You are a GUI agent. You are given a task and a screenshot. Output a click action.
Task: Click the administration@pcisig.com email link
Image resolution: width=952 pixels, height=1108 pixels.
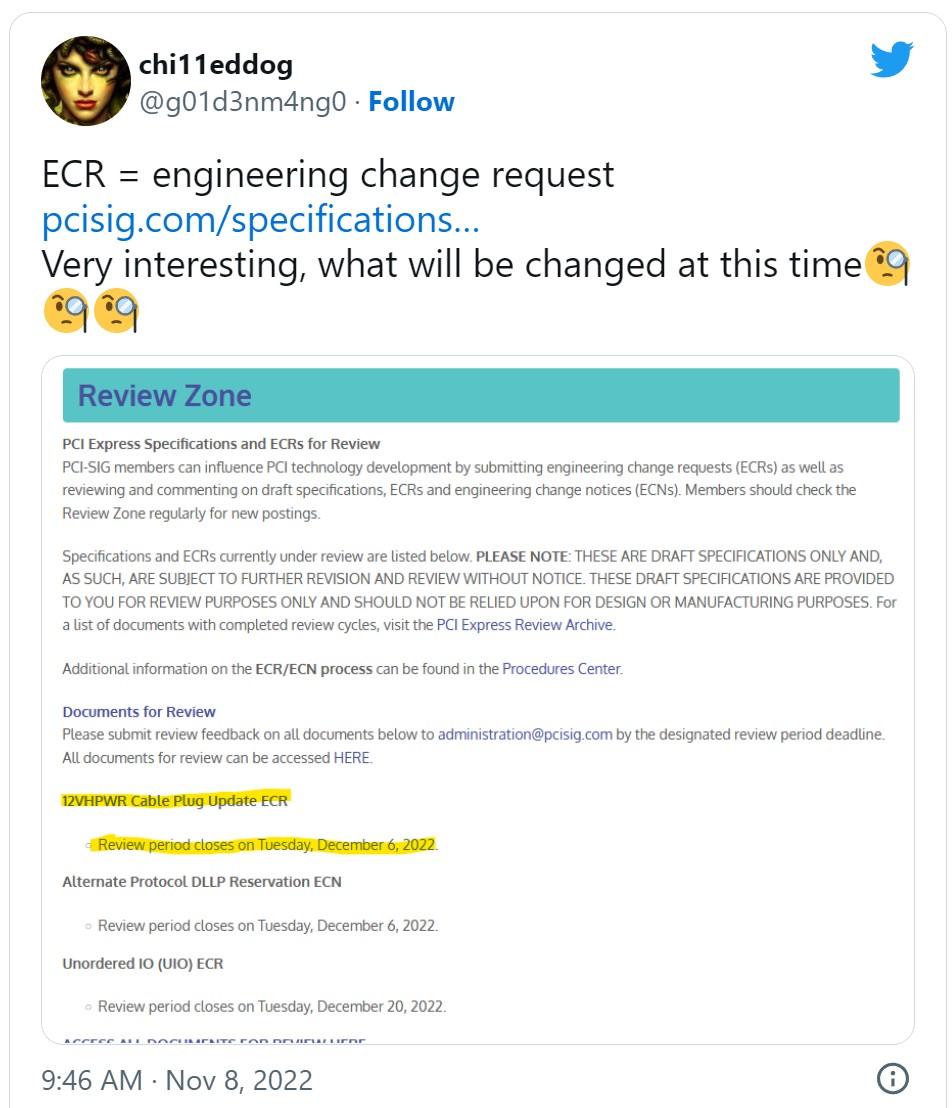click(525, 734)
